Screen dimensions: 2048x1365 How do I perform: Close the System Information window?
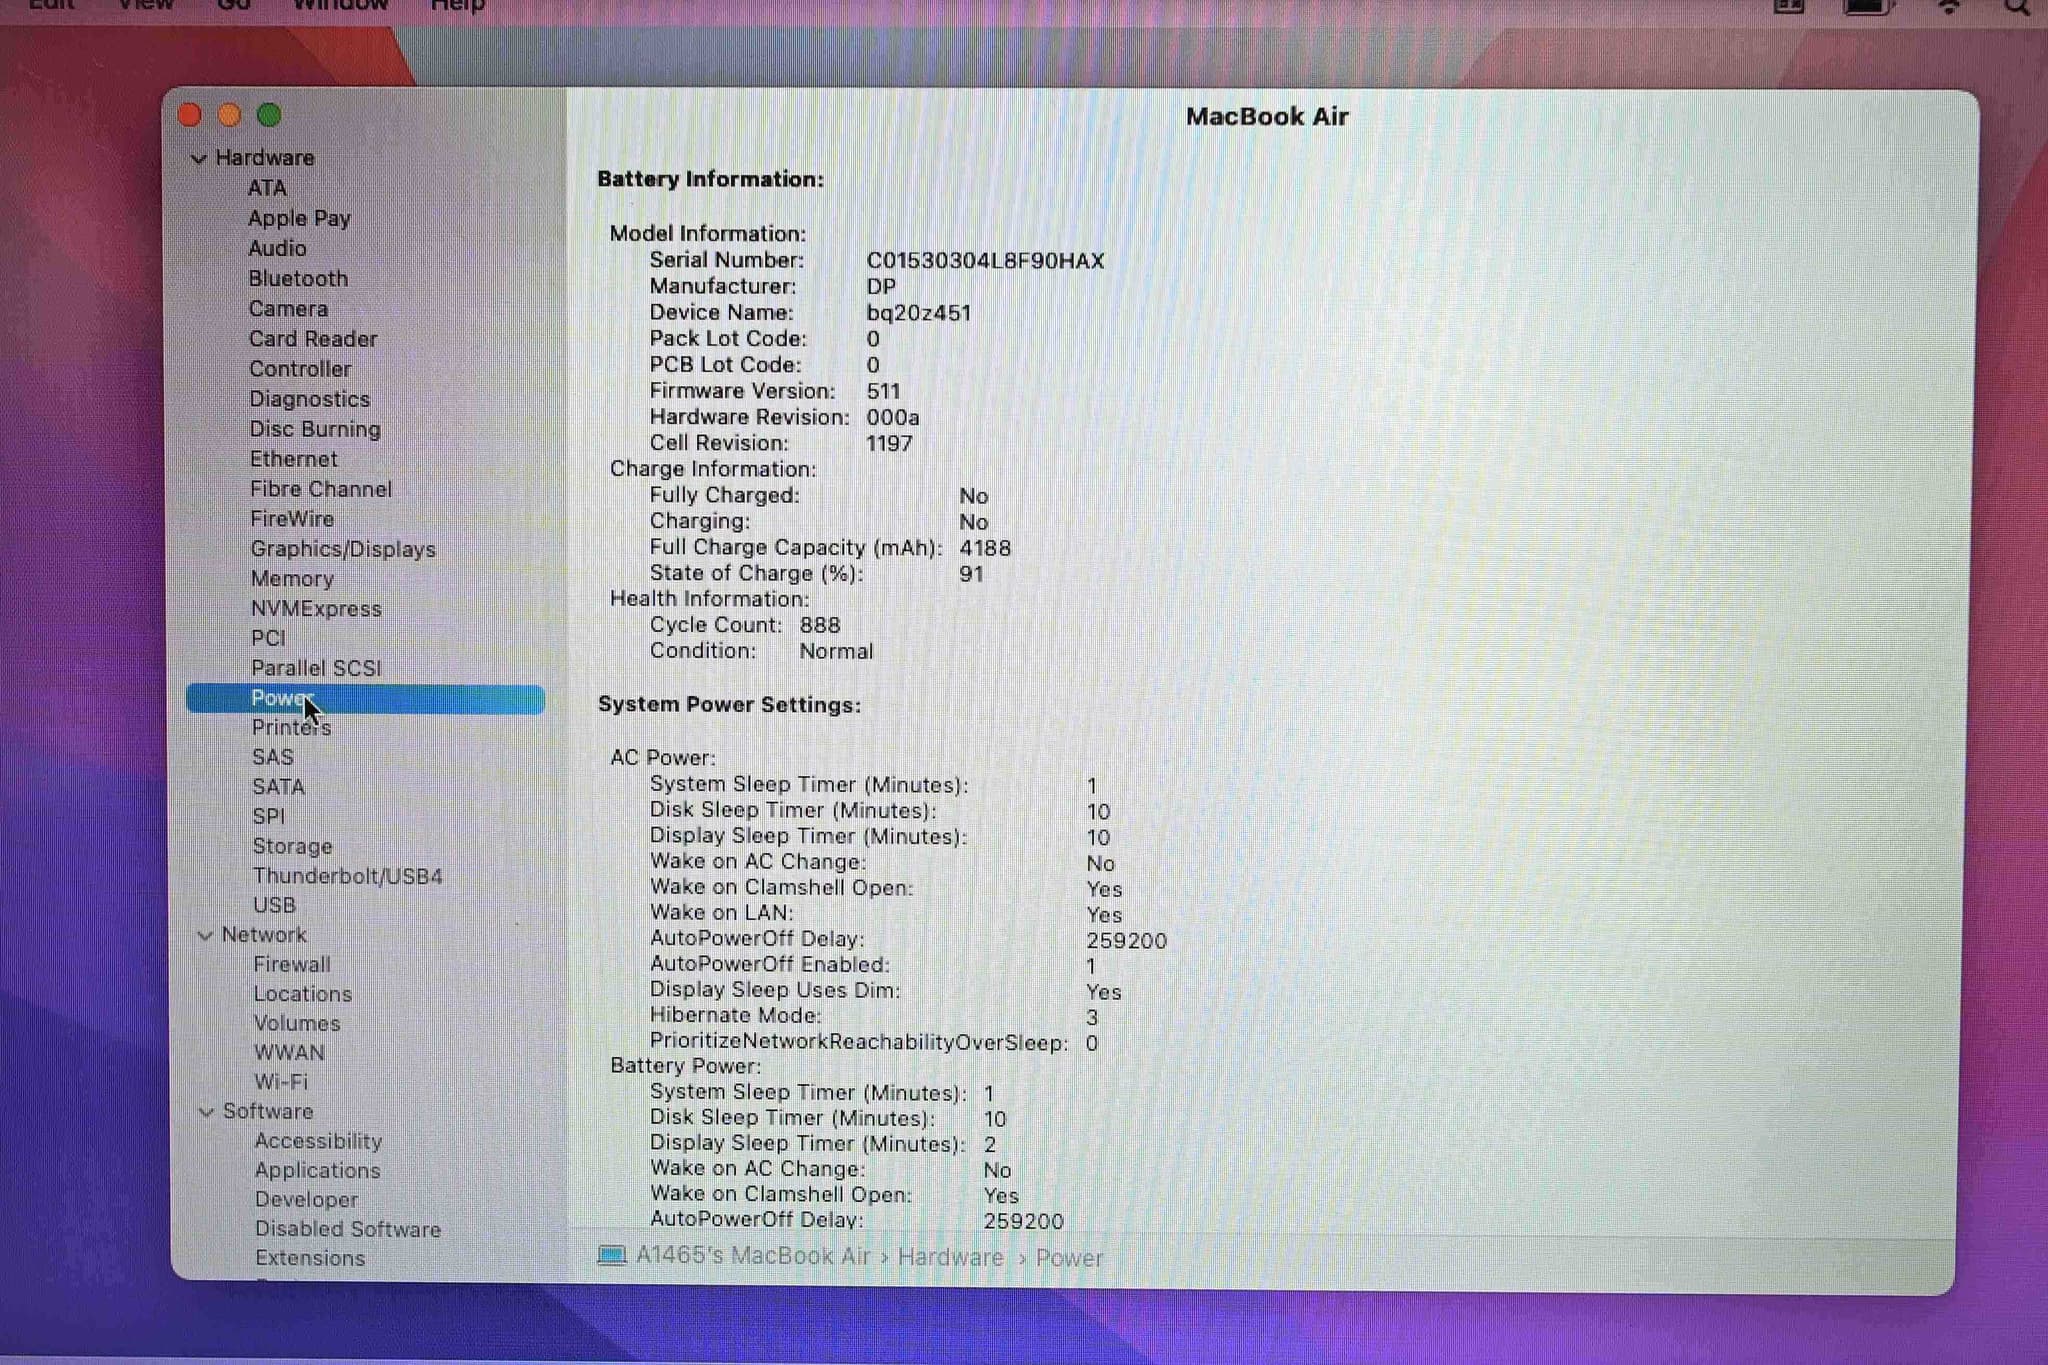coord(190,115)
